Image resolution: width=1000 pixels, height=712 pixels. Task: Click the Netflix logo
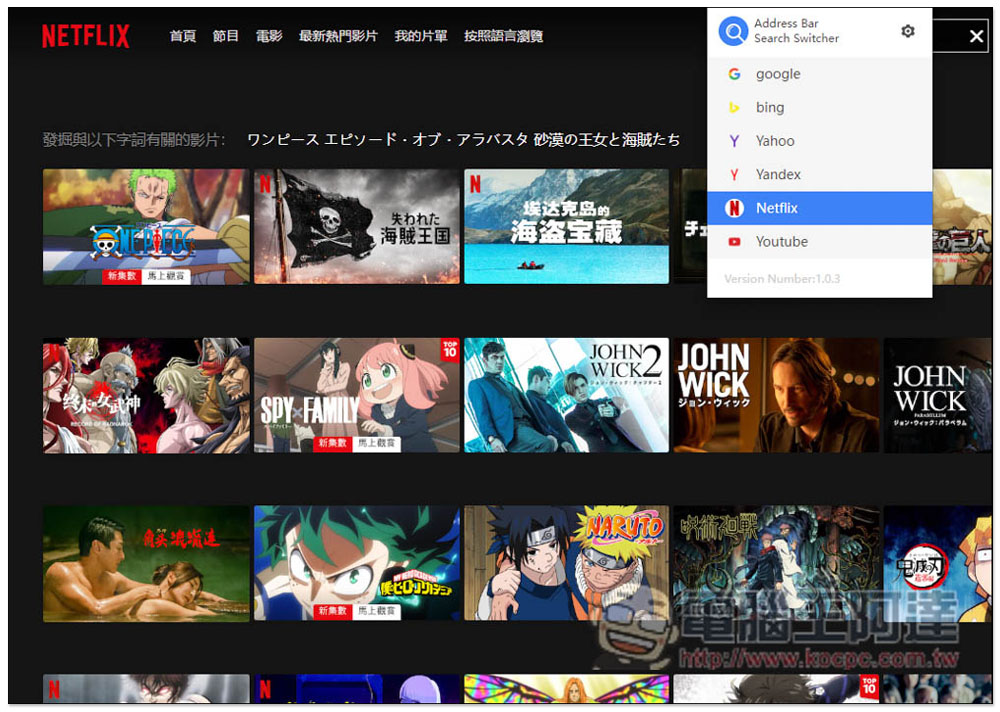pos(85,36)
